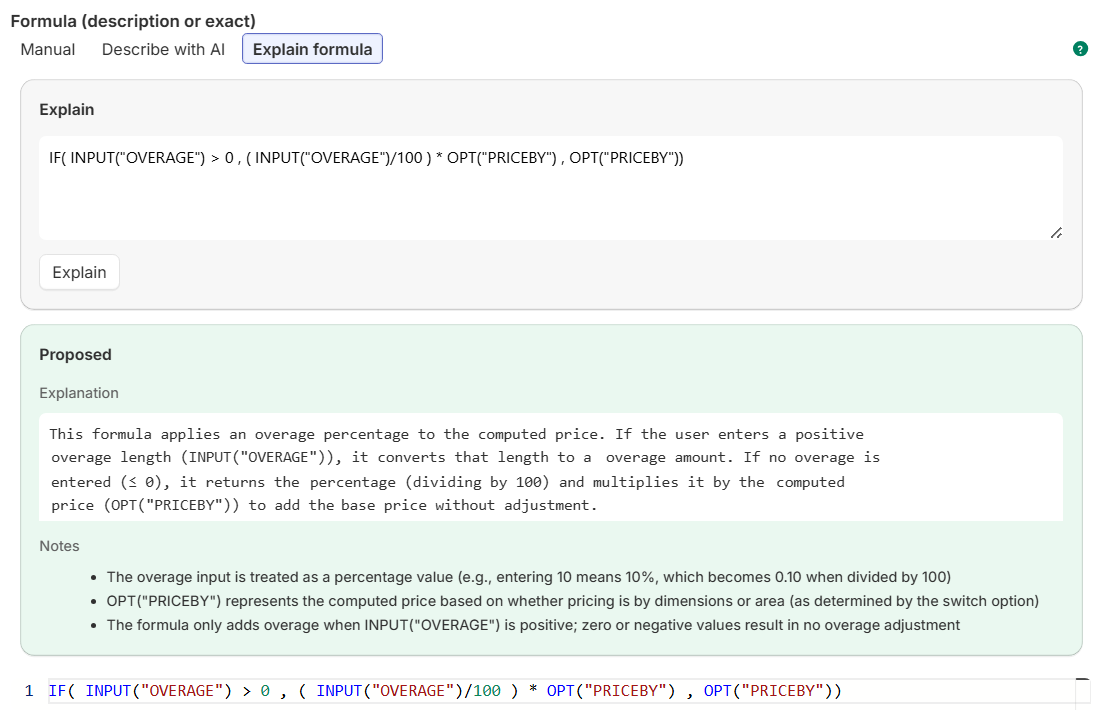Viewport: 1100px width, 714px height.
Task: Click the 'Formula (description or exact)' label
Action: [x=133, y=21]
